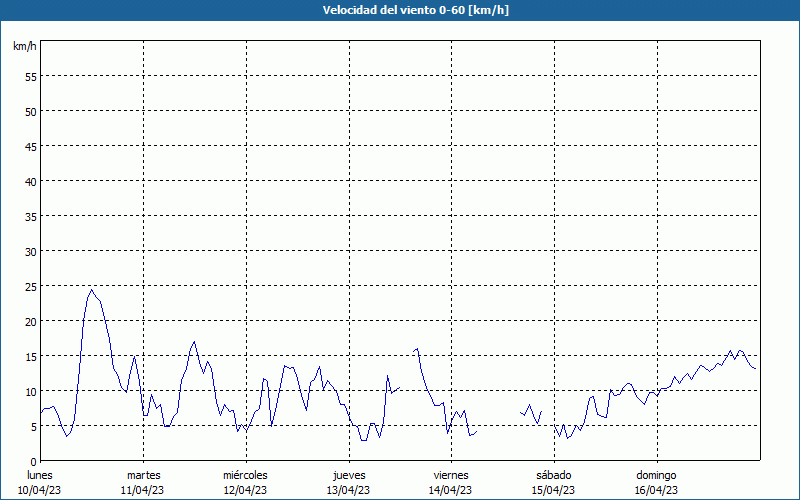Click the 15 value on the y-axis
800x500 pixels.
coord(31,356)
